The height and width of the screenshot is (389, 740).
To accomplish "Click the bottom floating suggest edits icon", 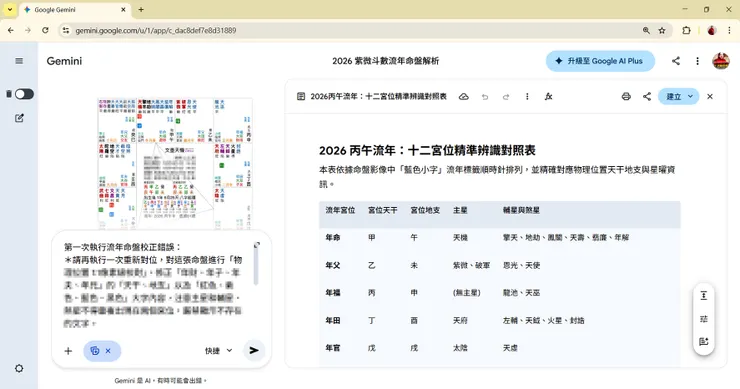I will 704,341.
